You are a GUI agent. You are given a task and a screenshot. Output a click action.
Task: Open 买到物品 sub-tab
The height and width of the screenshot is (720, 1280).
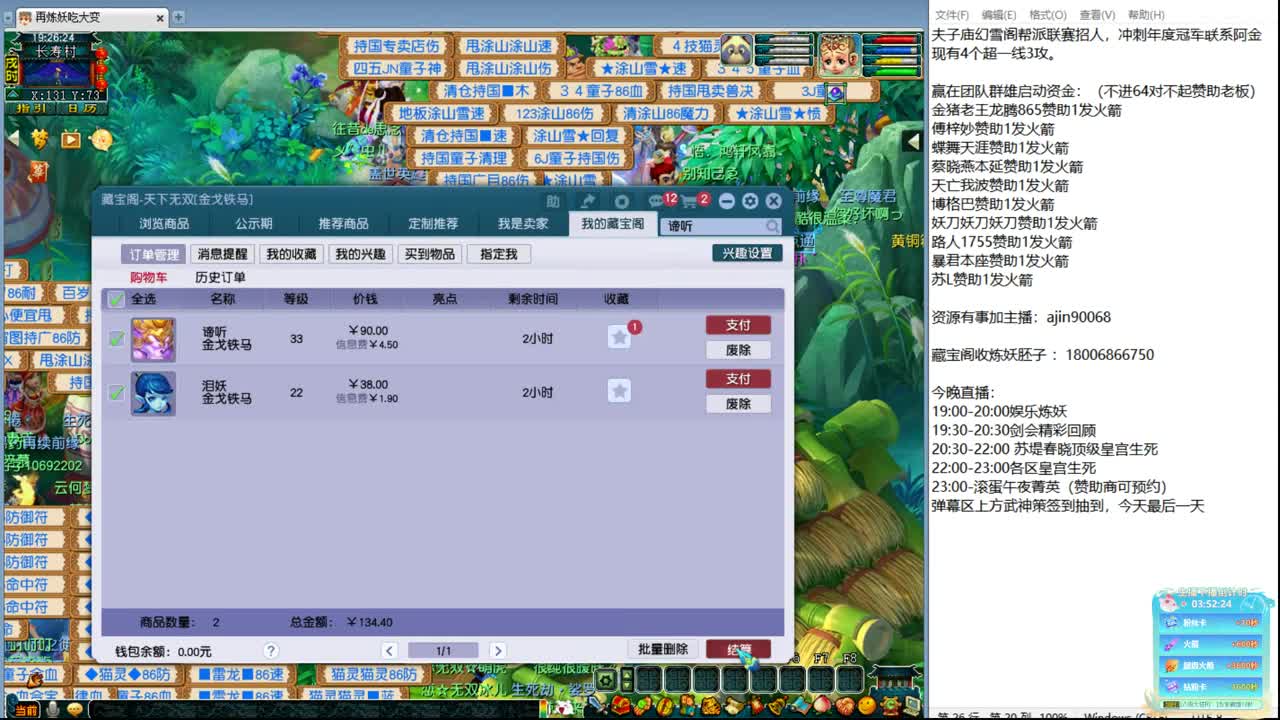point(429,254)
